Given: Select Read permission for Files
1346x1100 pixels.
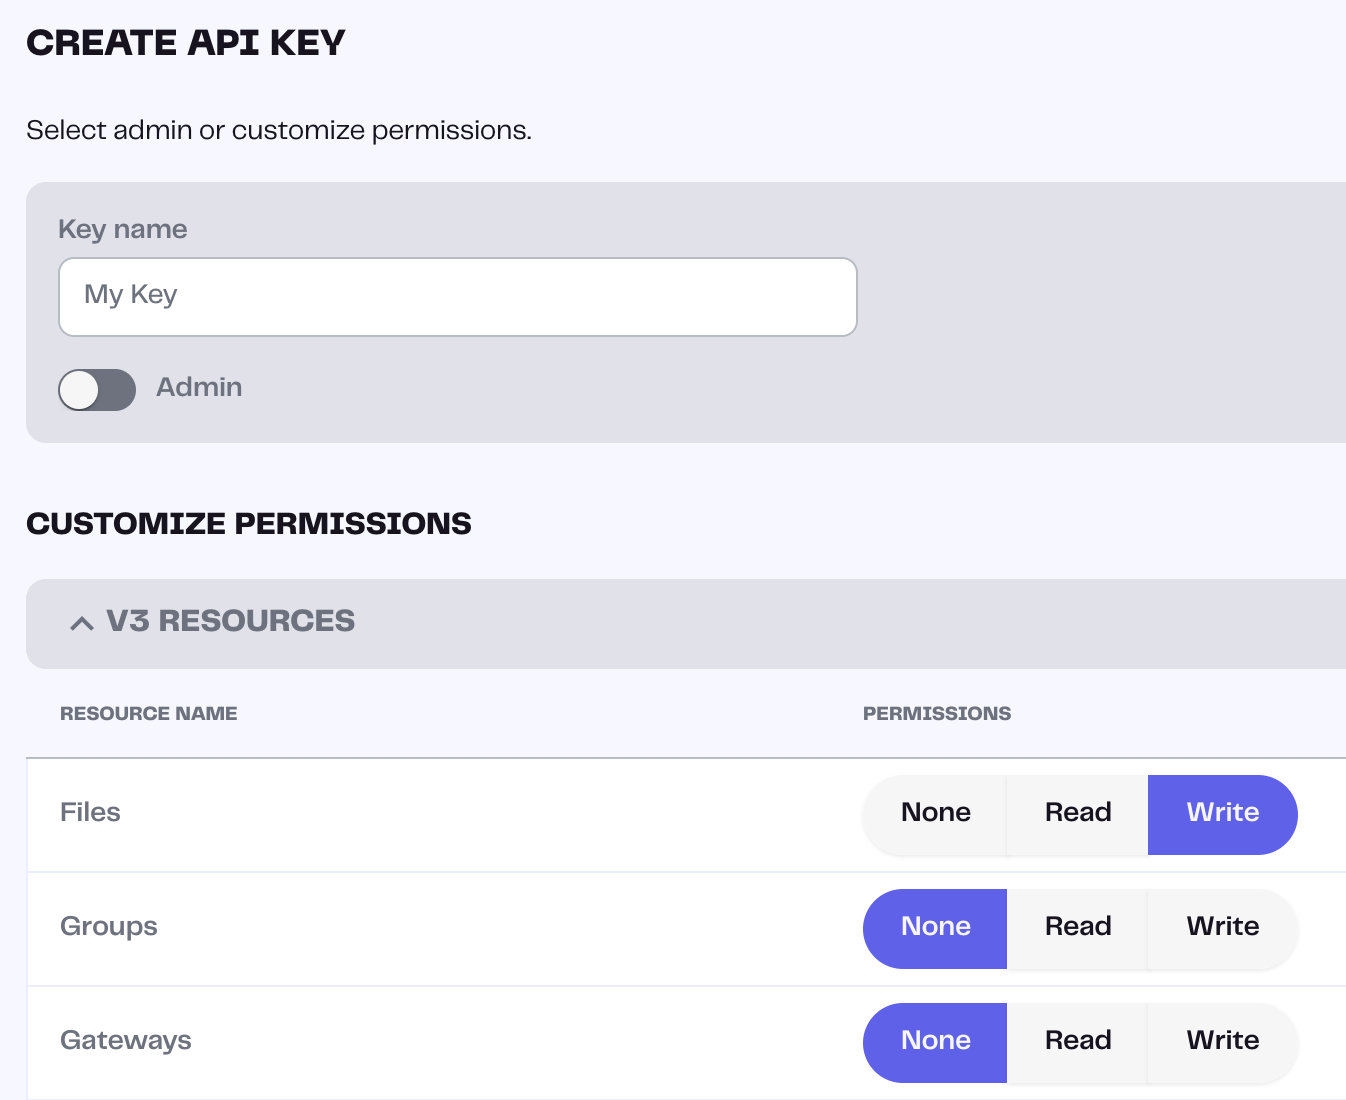Looking at the screenshot, I should click(x=1078, y=813).
